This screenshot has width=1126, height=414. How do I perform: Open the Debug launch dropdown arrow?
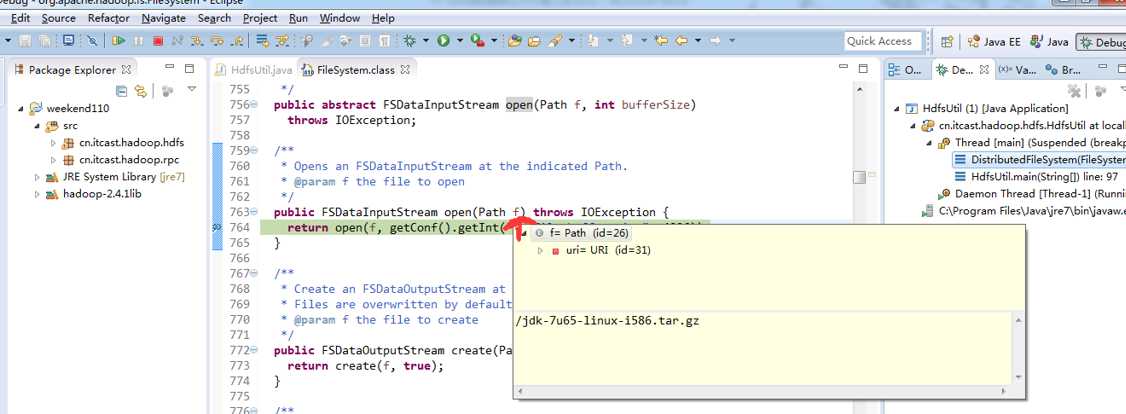tap(426, 41)
